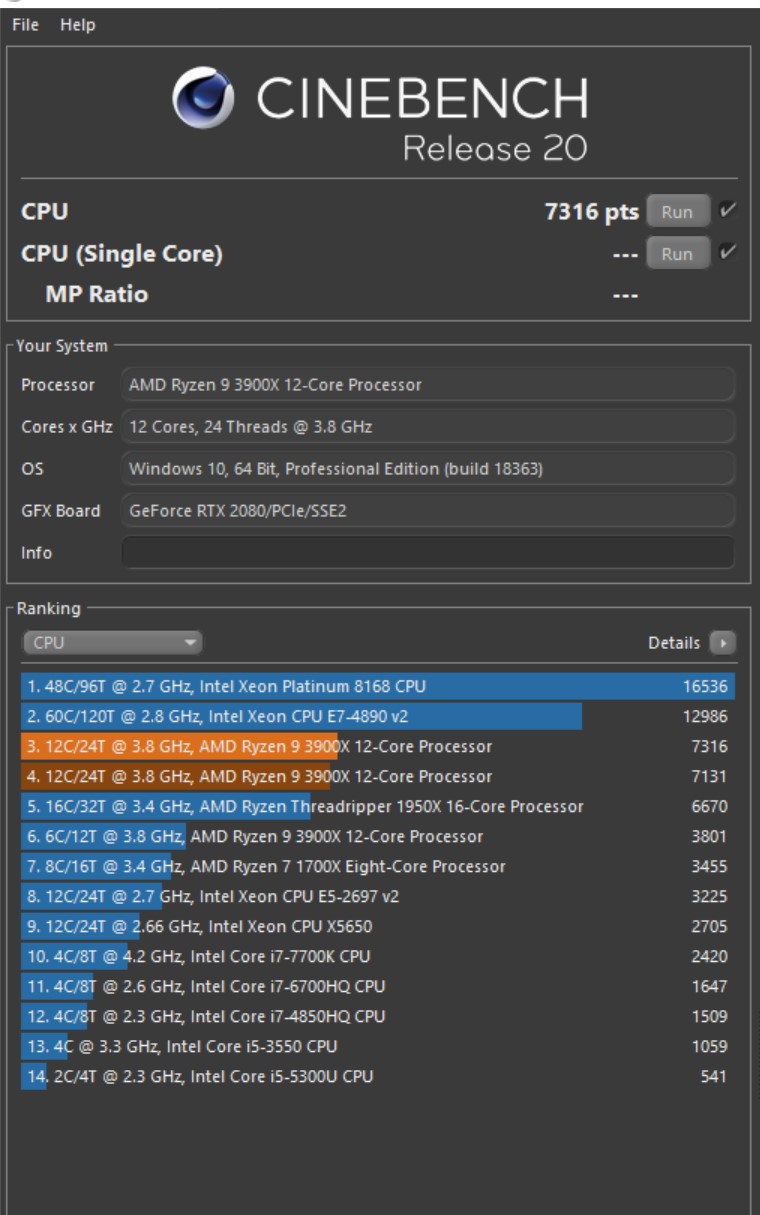Toggle the CPU (Single Core) test checkbox
The image size is (760, 1215).
point(728,253)
